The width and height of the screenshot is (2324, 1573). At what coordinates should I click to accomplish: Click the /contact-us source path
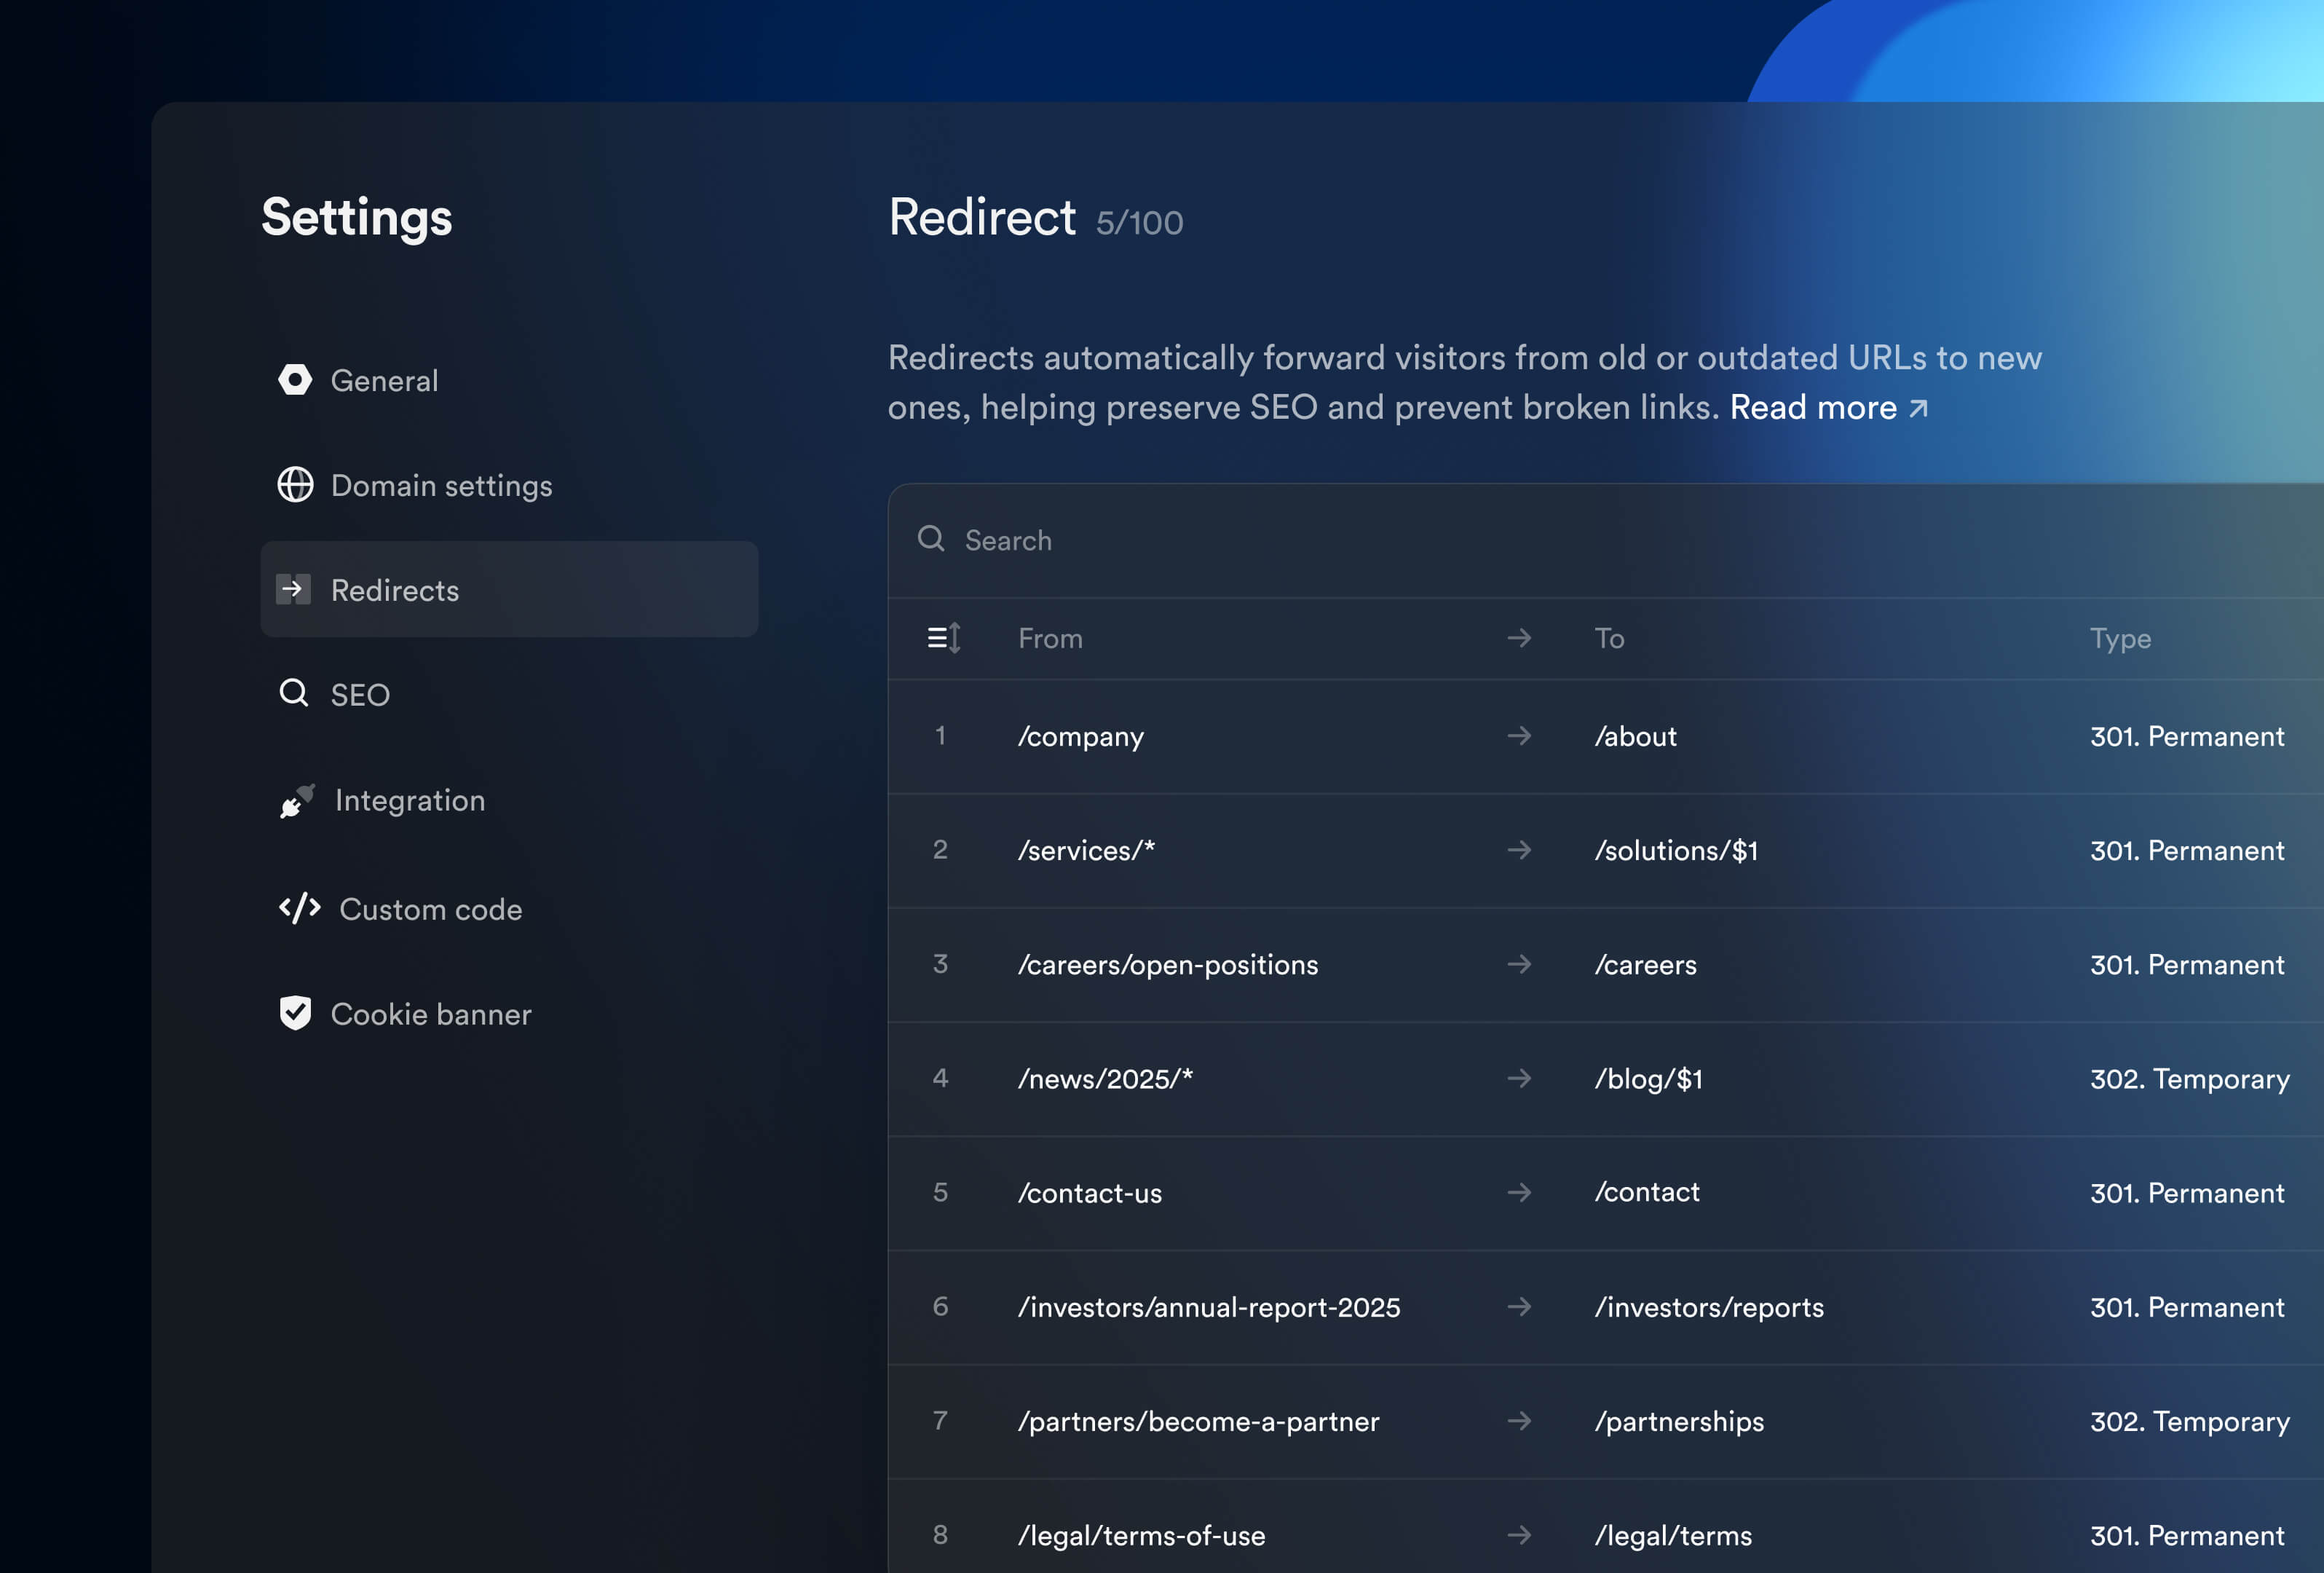point(1090,1193)
